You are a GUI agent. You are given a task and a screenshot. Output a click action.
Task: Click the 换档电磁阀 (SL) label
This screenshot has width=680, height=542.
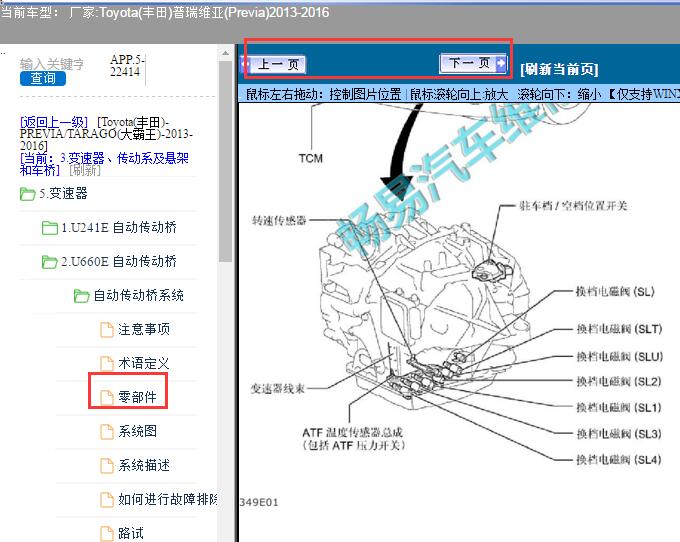coord(615,291)
